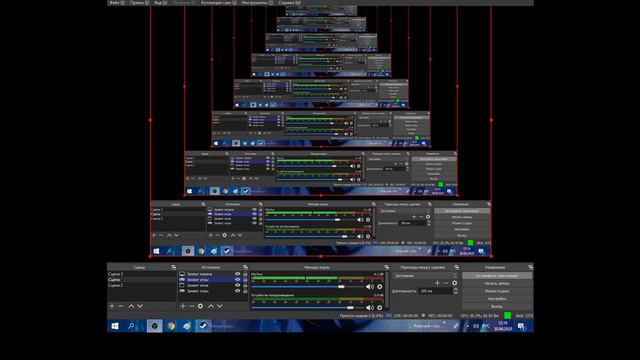Add a new scene with the plus icon
This screenshot has height=360, width=640.
pyautogui.click(x=112, y=306)
